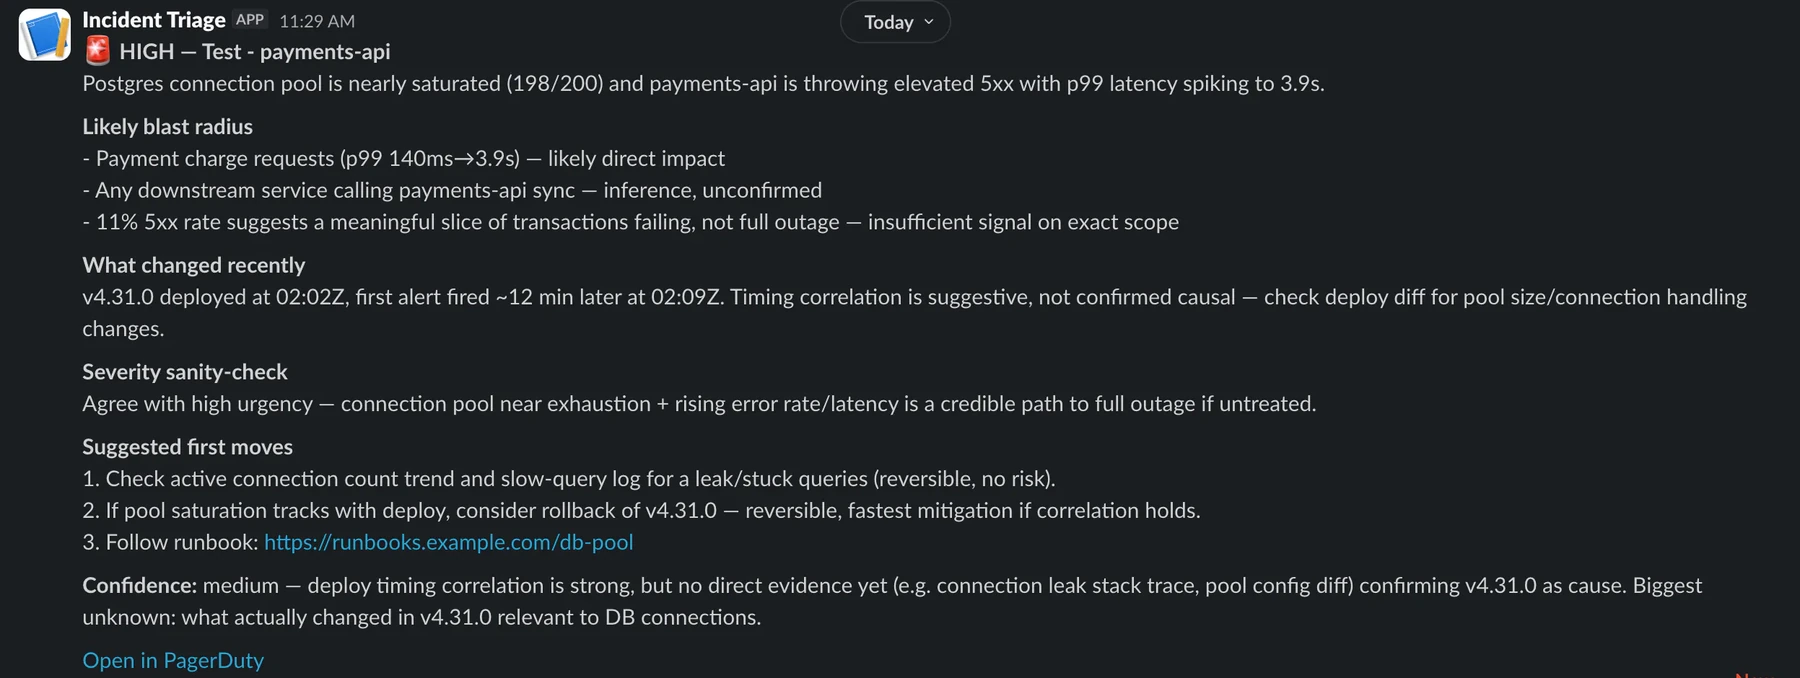Viewport: 1800px width, 678px height.
Task: Click the rollback of v4.31.0 suggestion line
Action: point(641,510)
